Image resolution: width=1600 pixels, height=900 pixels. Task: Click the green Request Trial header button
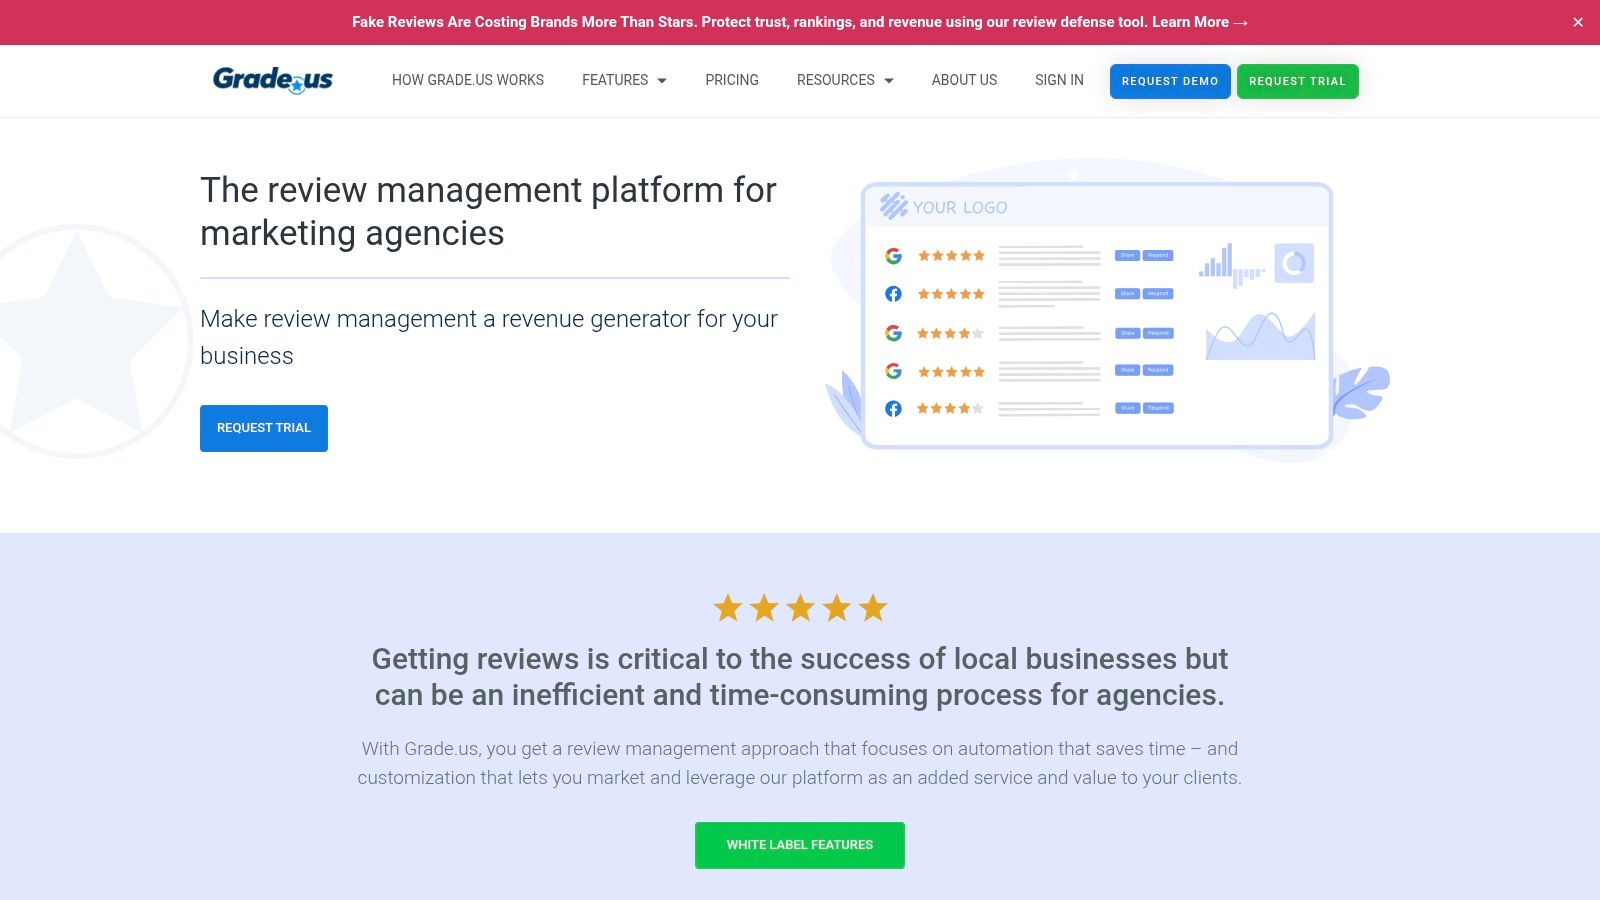pyautogui.click(x=1297, y=81)
